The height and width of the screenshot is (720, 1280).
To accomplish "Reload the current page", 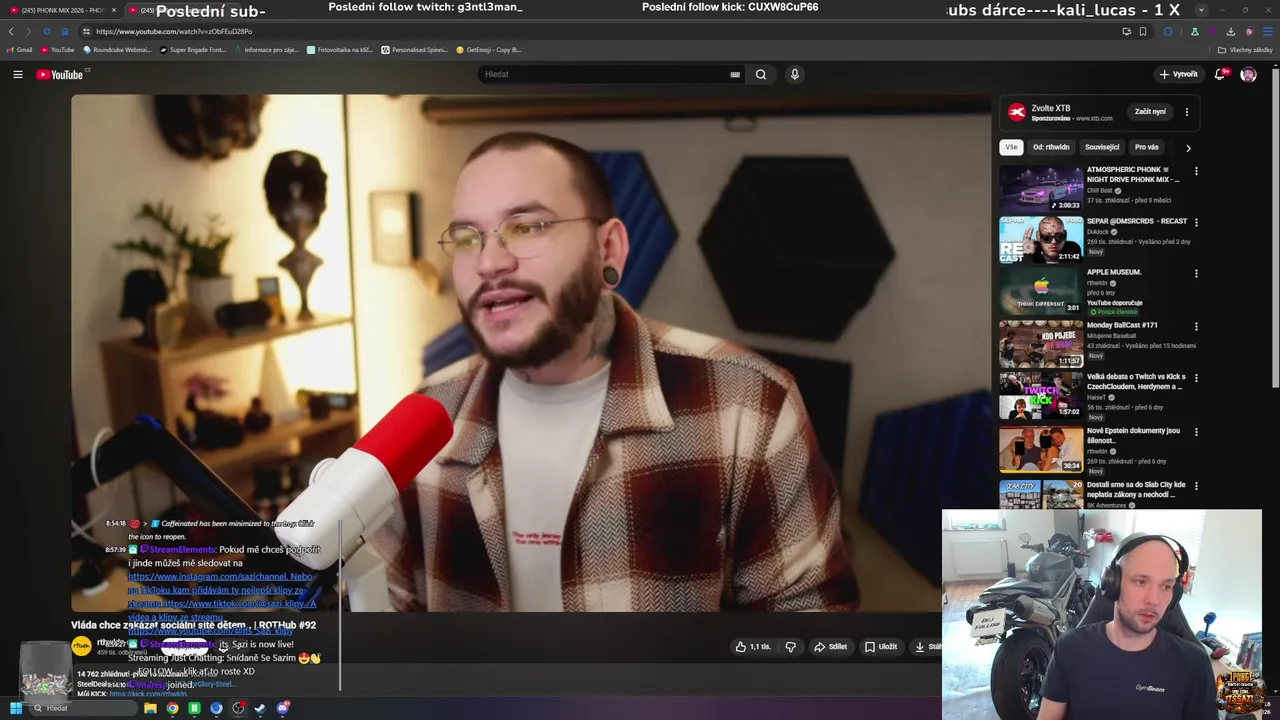I will tap(46, 31).
